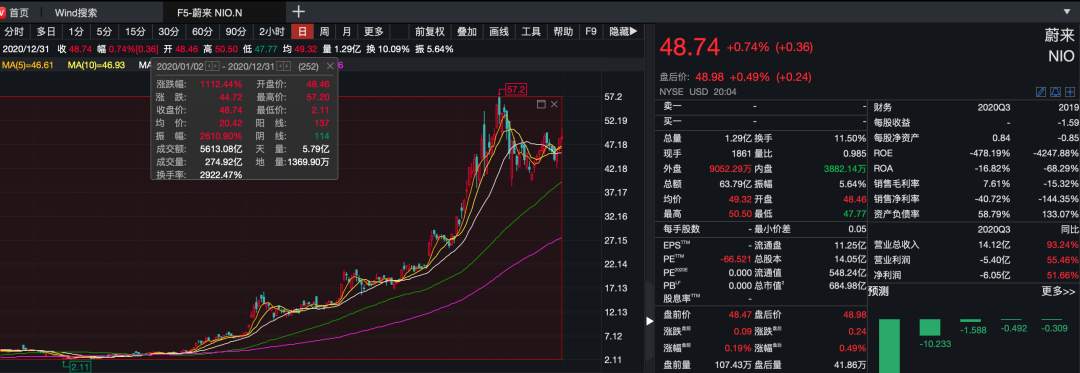Screen dimensions: 1080x373
Task: Click the 财务 section header
Action: (882, 108)
